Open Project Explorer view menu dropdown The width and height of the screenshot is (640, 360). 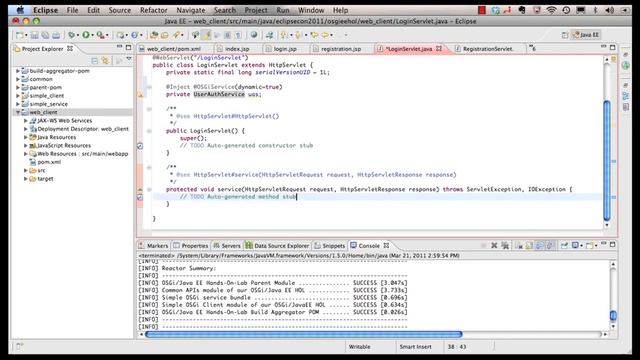pyautogui.click(x=129, y=60)
